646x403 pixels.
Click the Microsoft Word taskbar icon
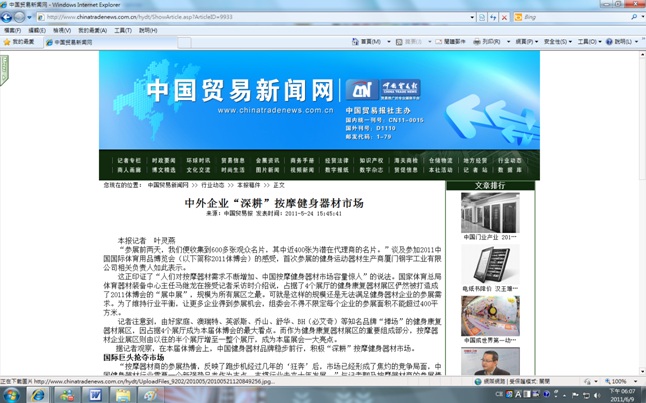click(x=95, y=396)
